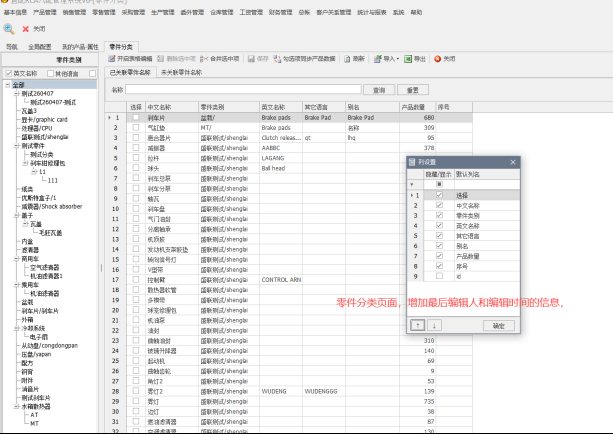
Task: Click the magnifier search icon in top toolbar
Action: coord(9,29)
